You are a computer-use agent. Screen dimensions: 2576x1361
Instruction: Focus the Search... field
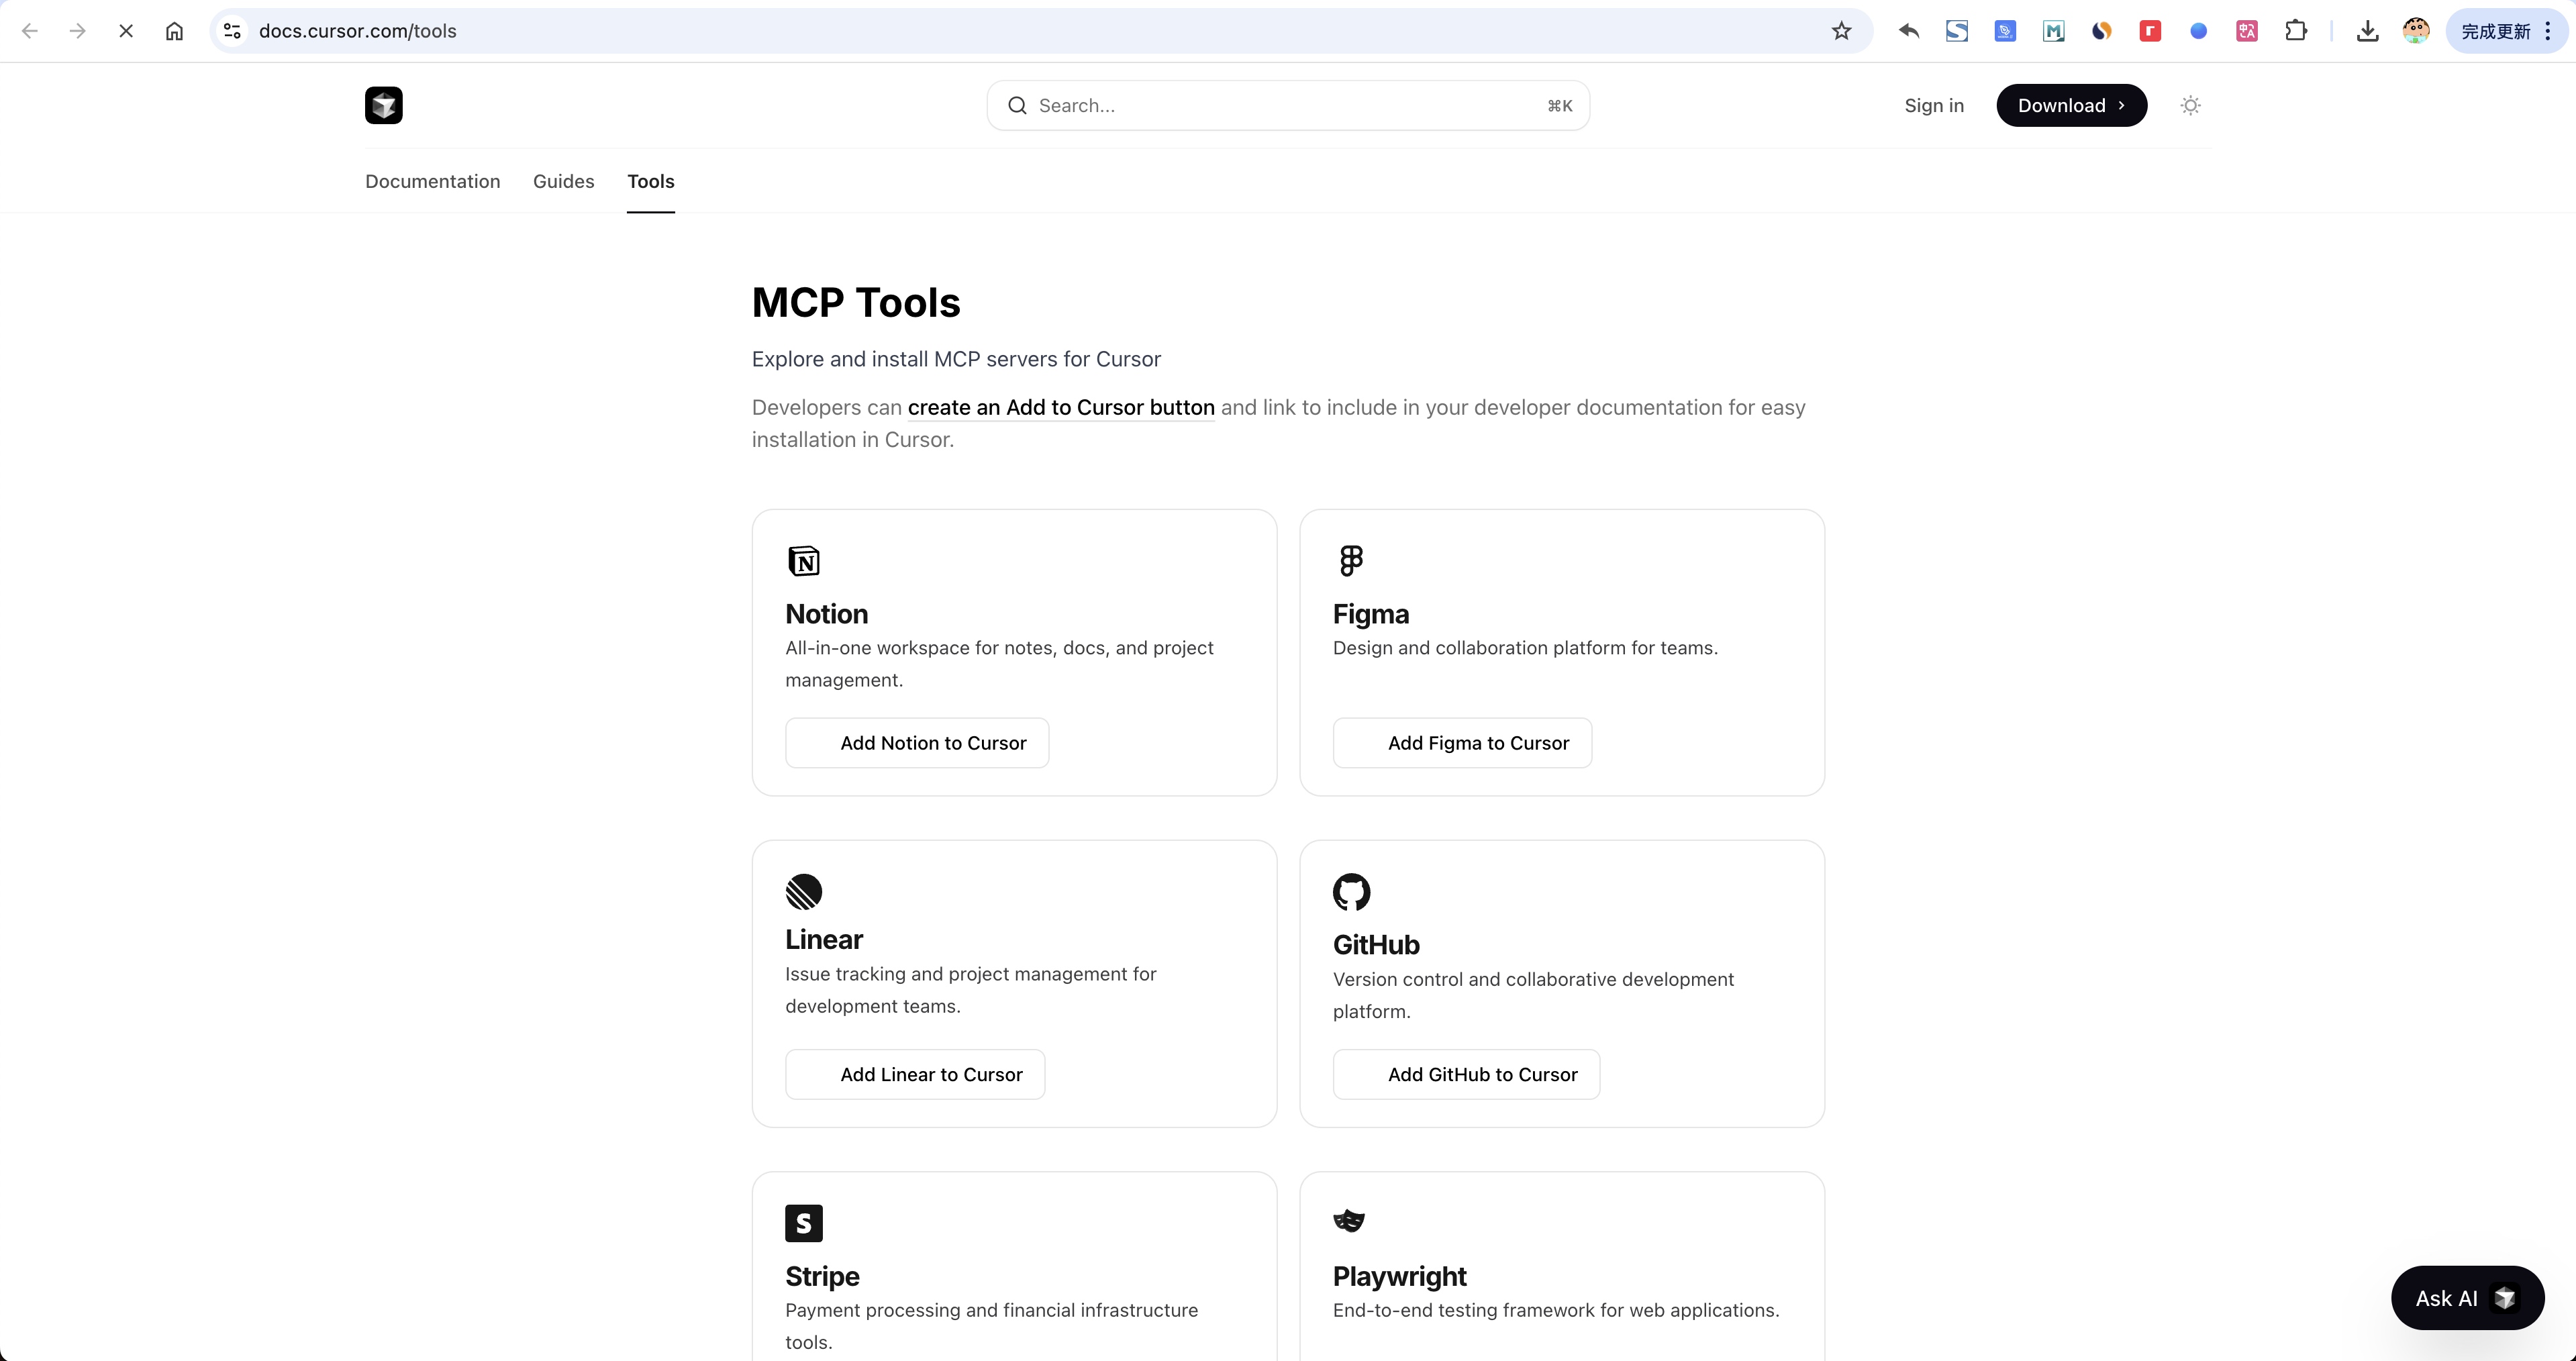point(1288,105)
